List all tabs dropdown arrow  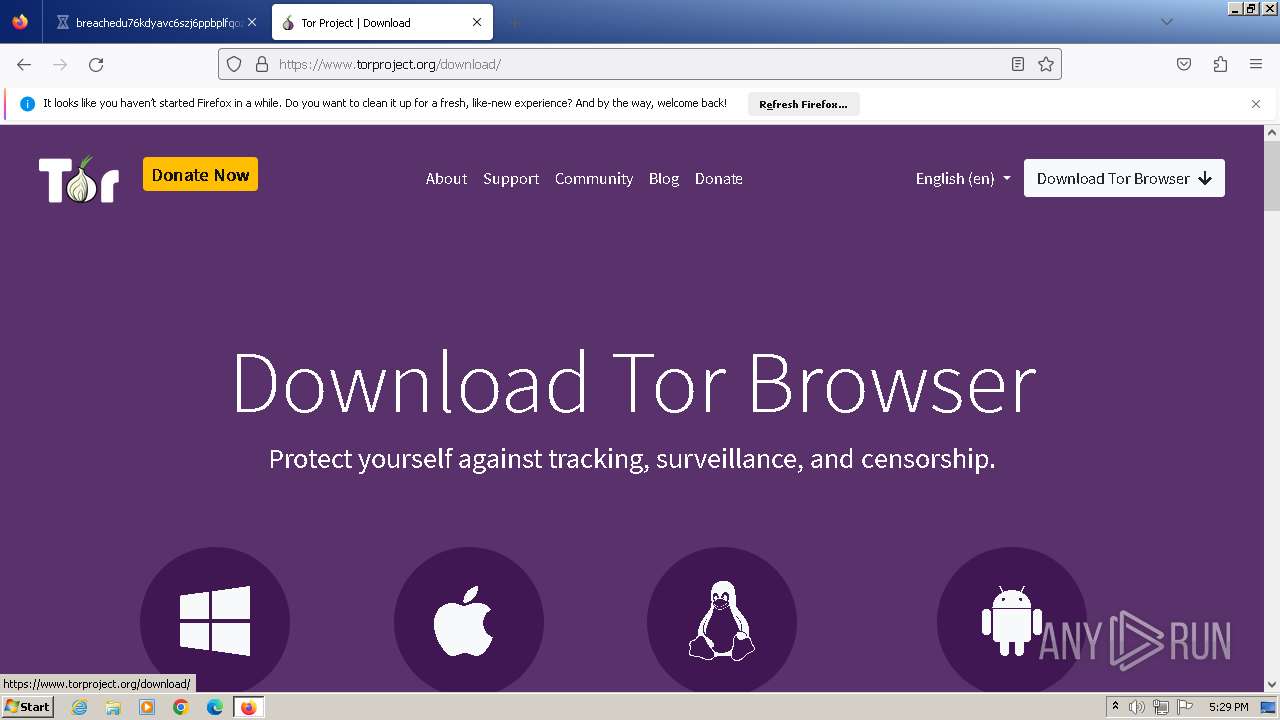[x=1166, y=22]
